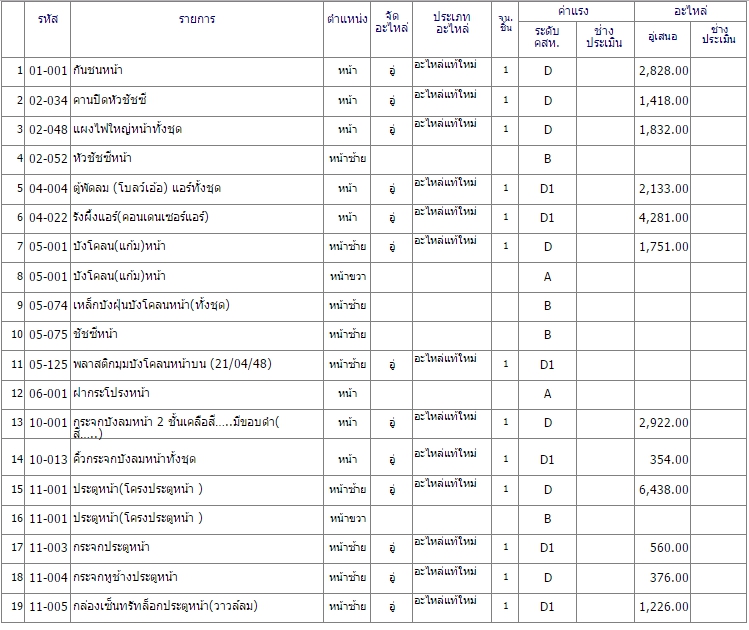Click price 1,832.00
This screenshot has width=749, height=630.
pos(664,129)
